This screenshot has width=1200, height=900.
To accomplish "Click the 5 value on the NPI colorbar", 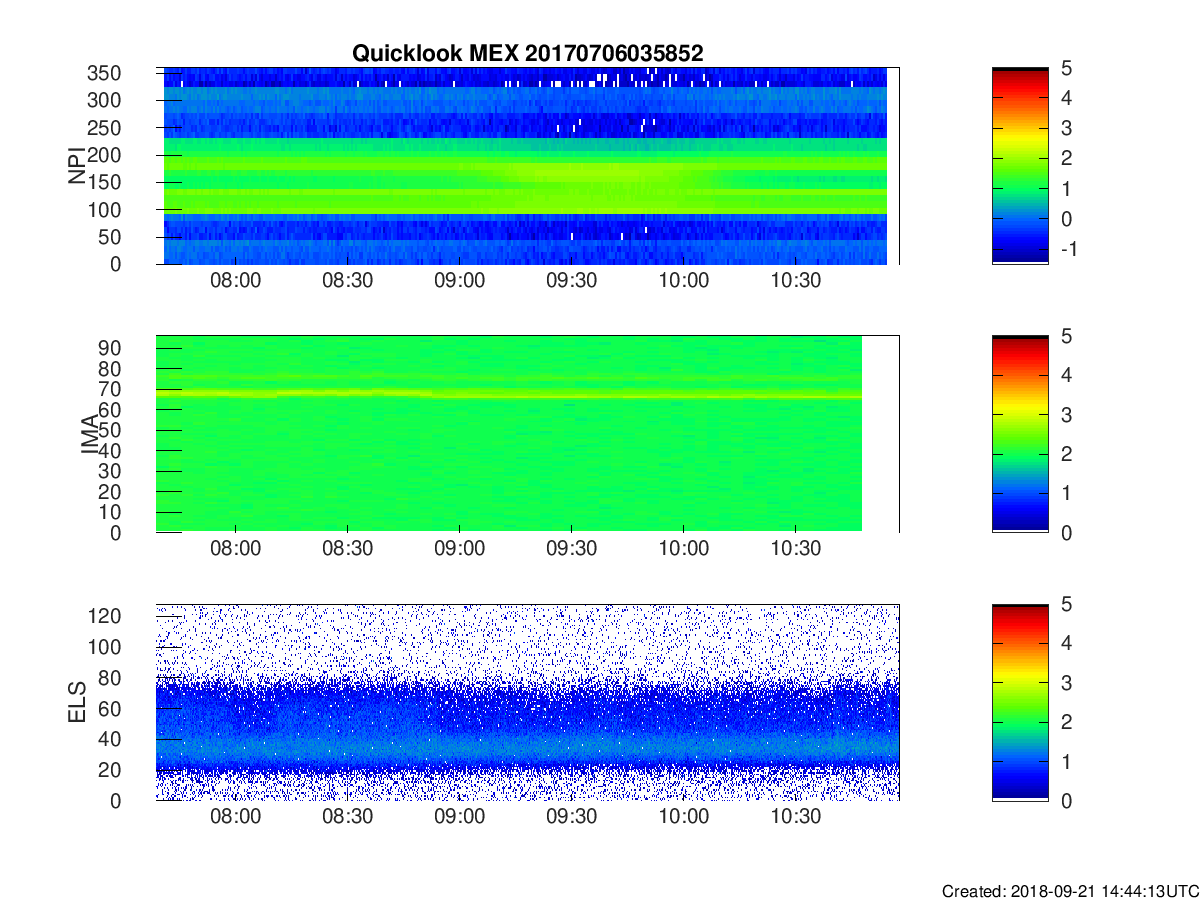I will point(1066,69).
